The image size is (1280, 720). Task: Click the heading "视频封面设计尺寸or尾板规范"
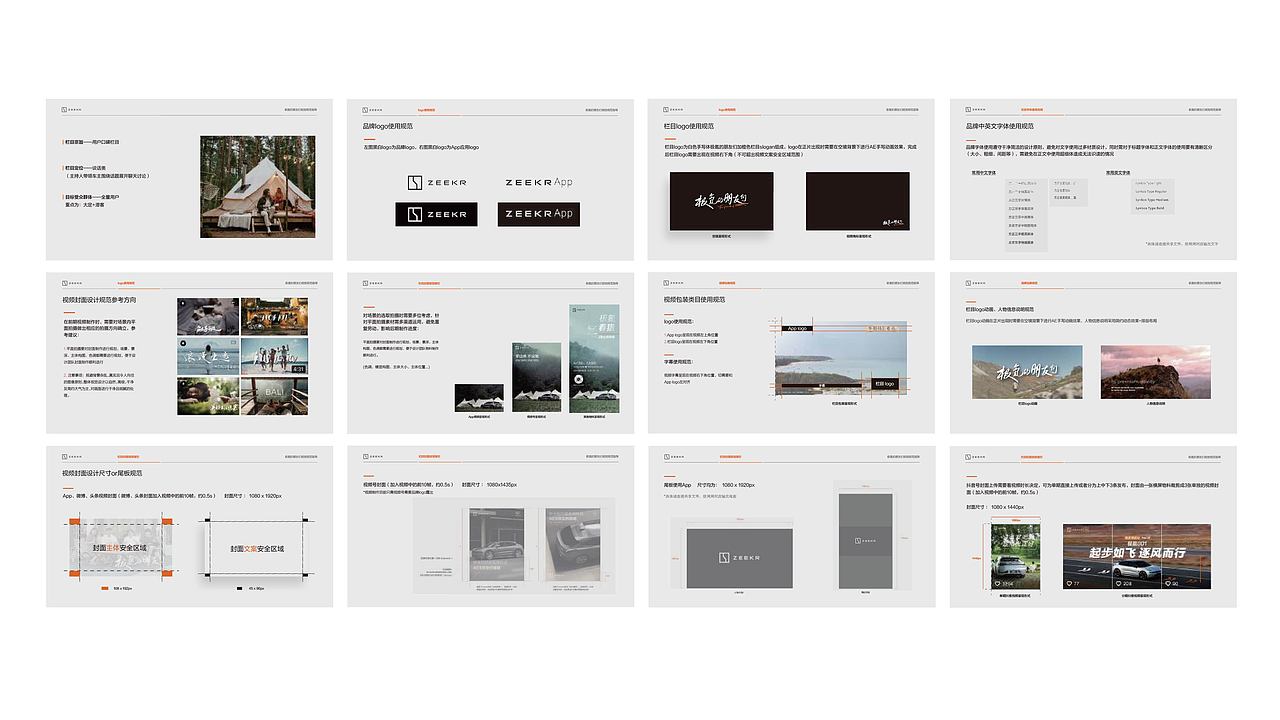tap(102, 473)
